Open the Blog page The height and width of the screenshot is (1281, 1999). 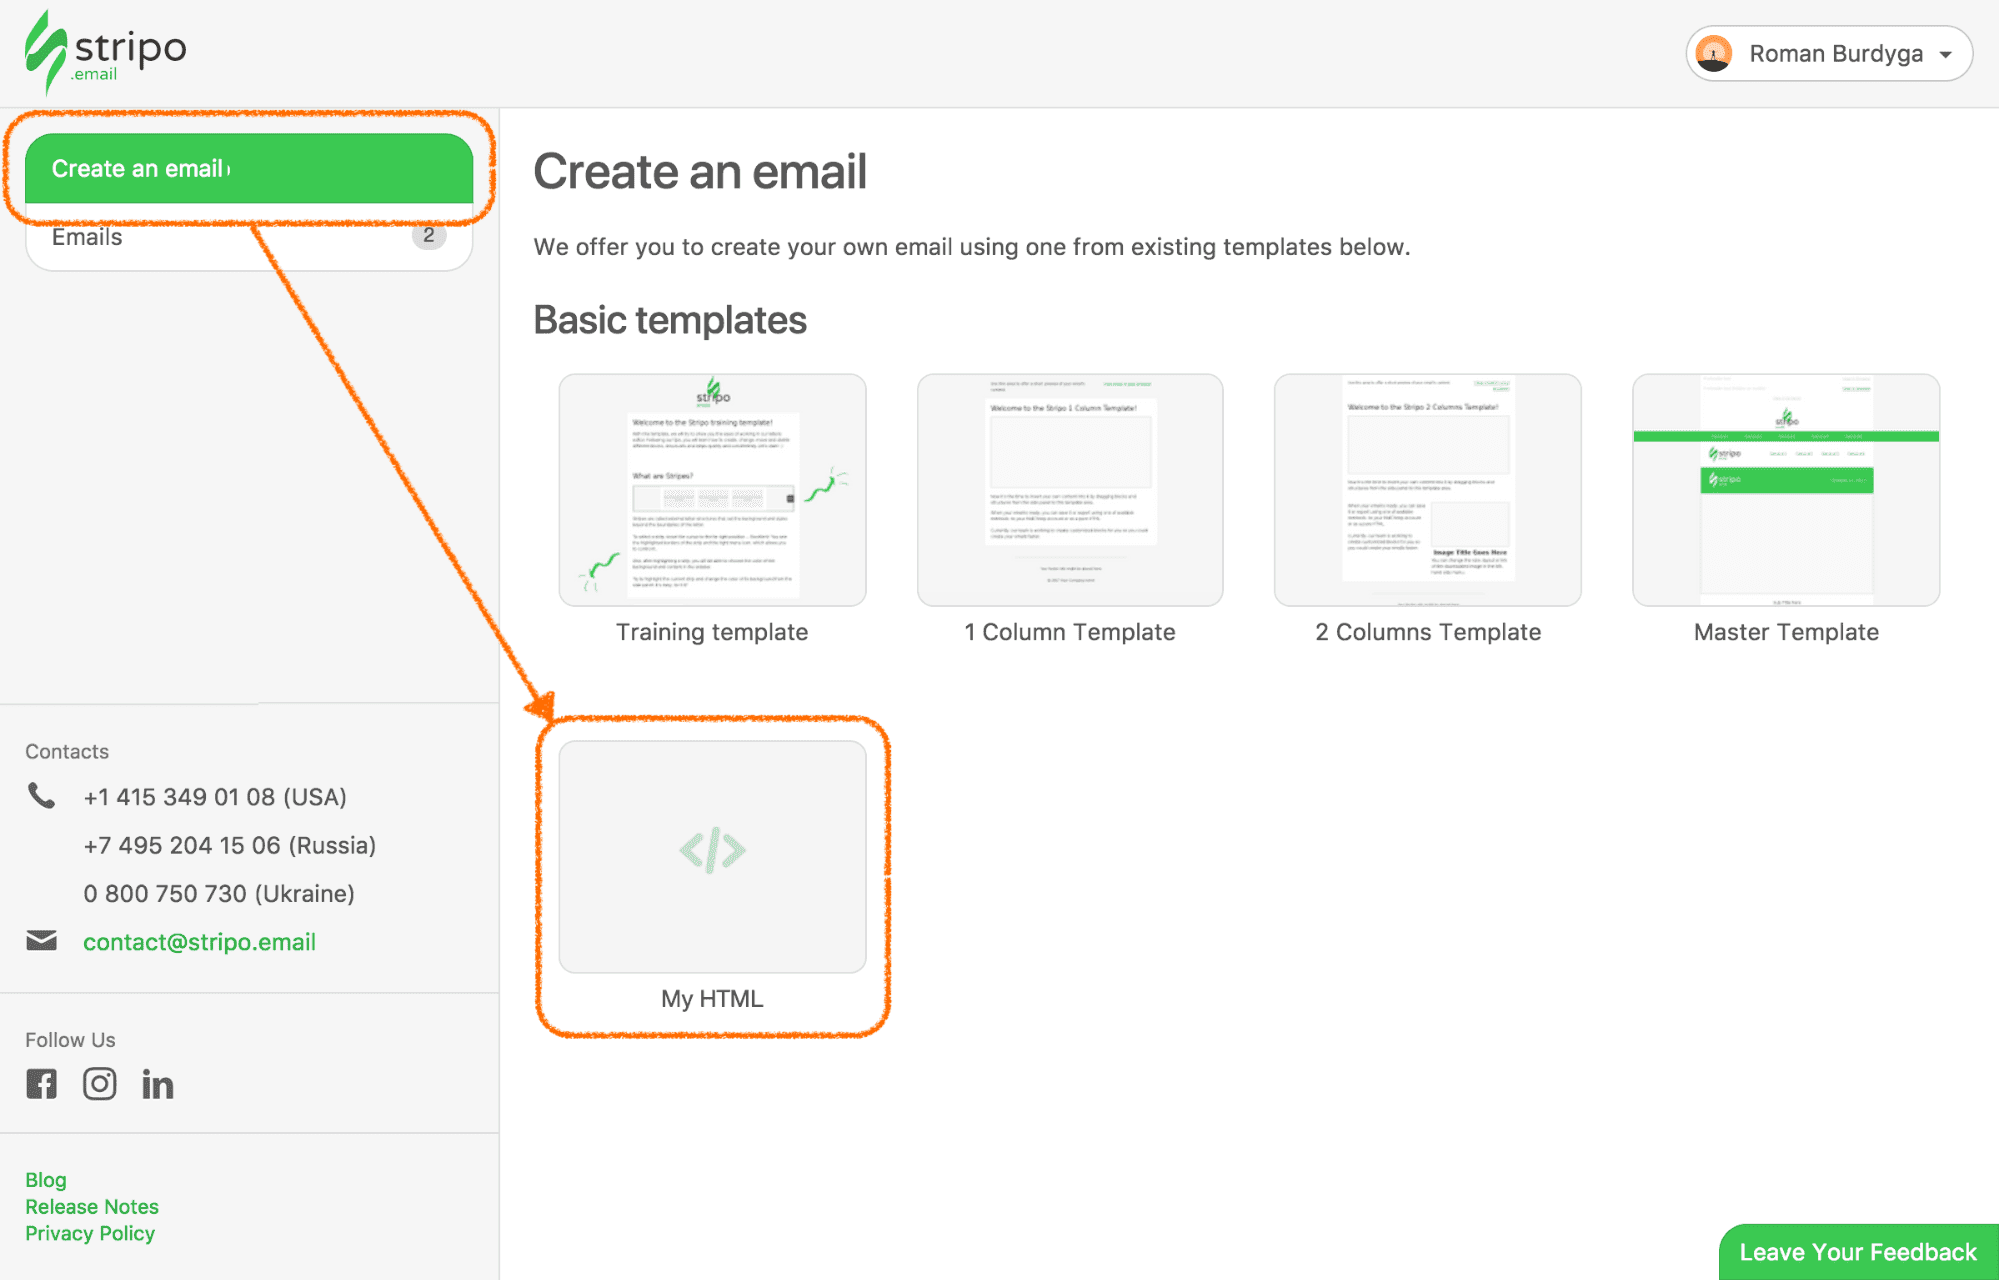pyautogui.click(x=45, y=1179)
